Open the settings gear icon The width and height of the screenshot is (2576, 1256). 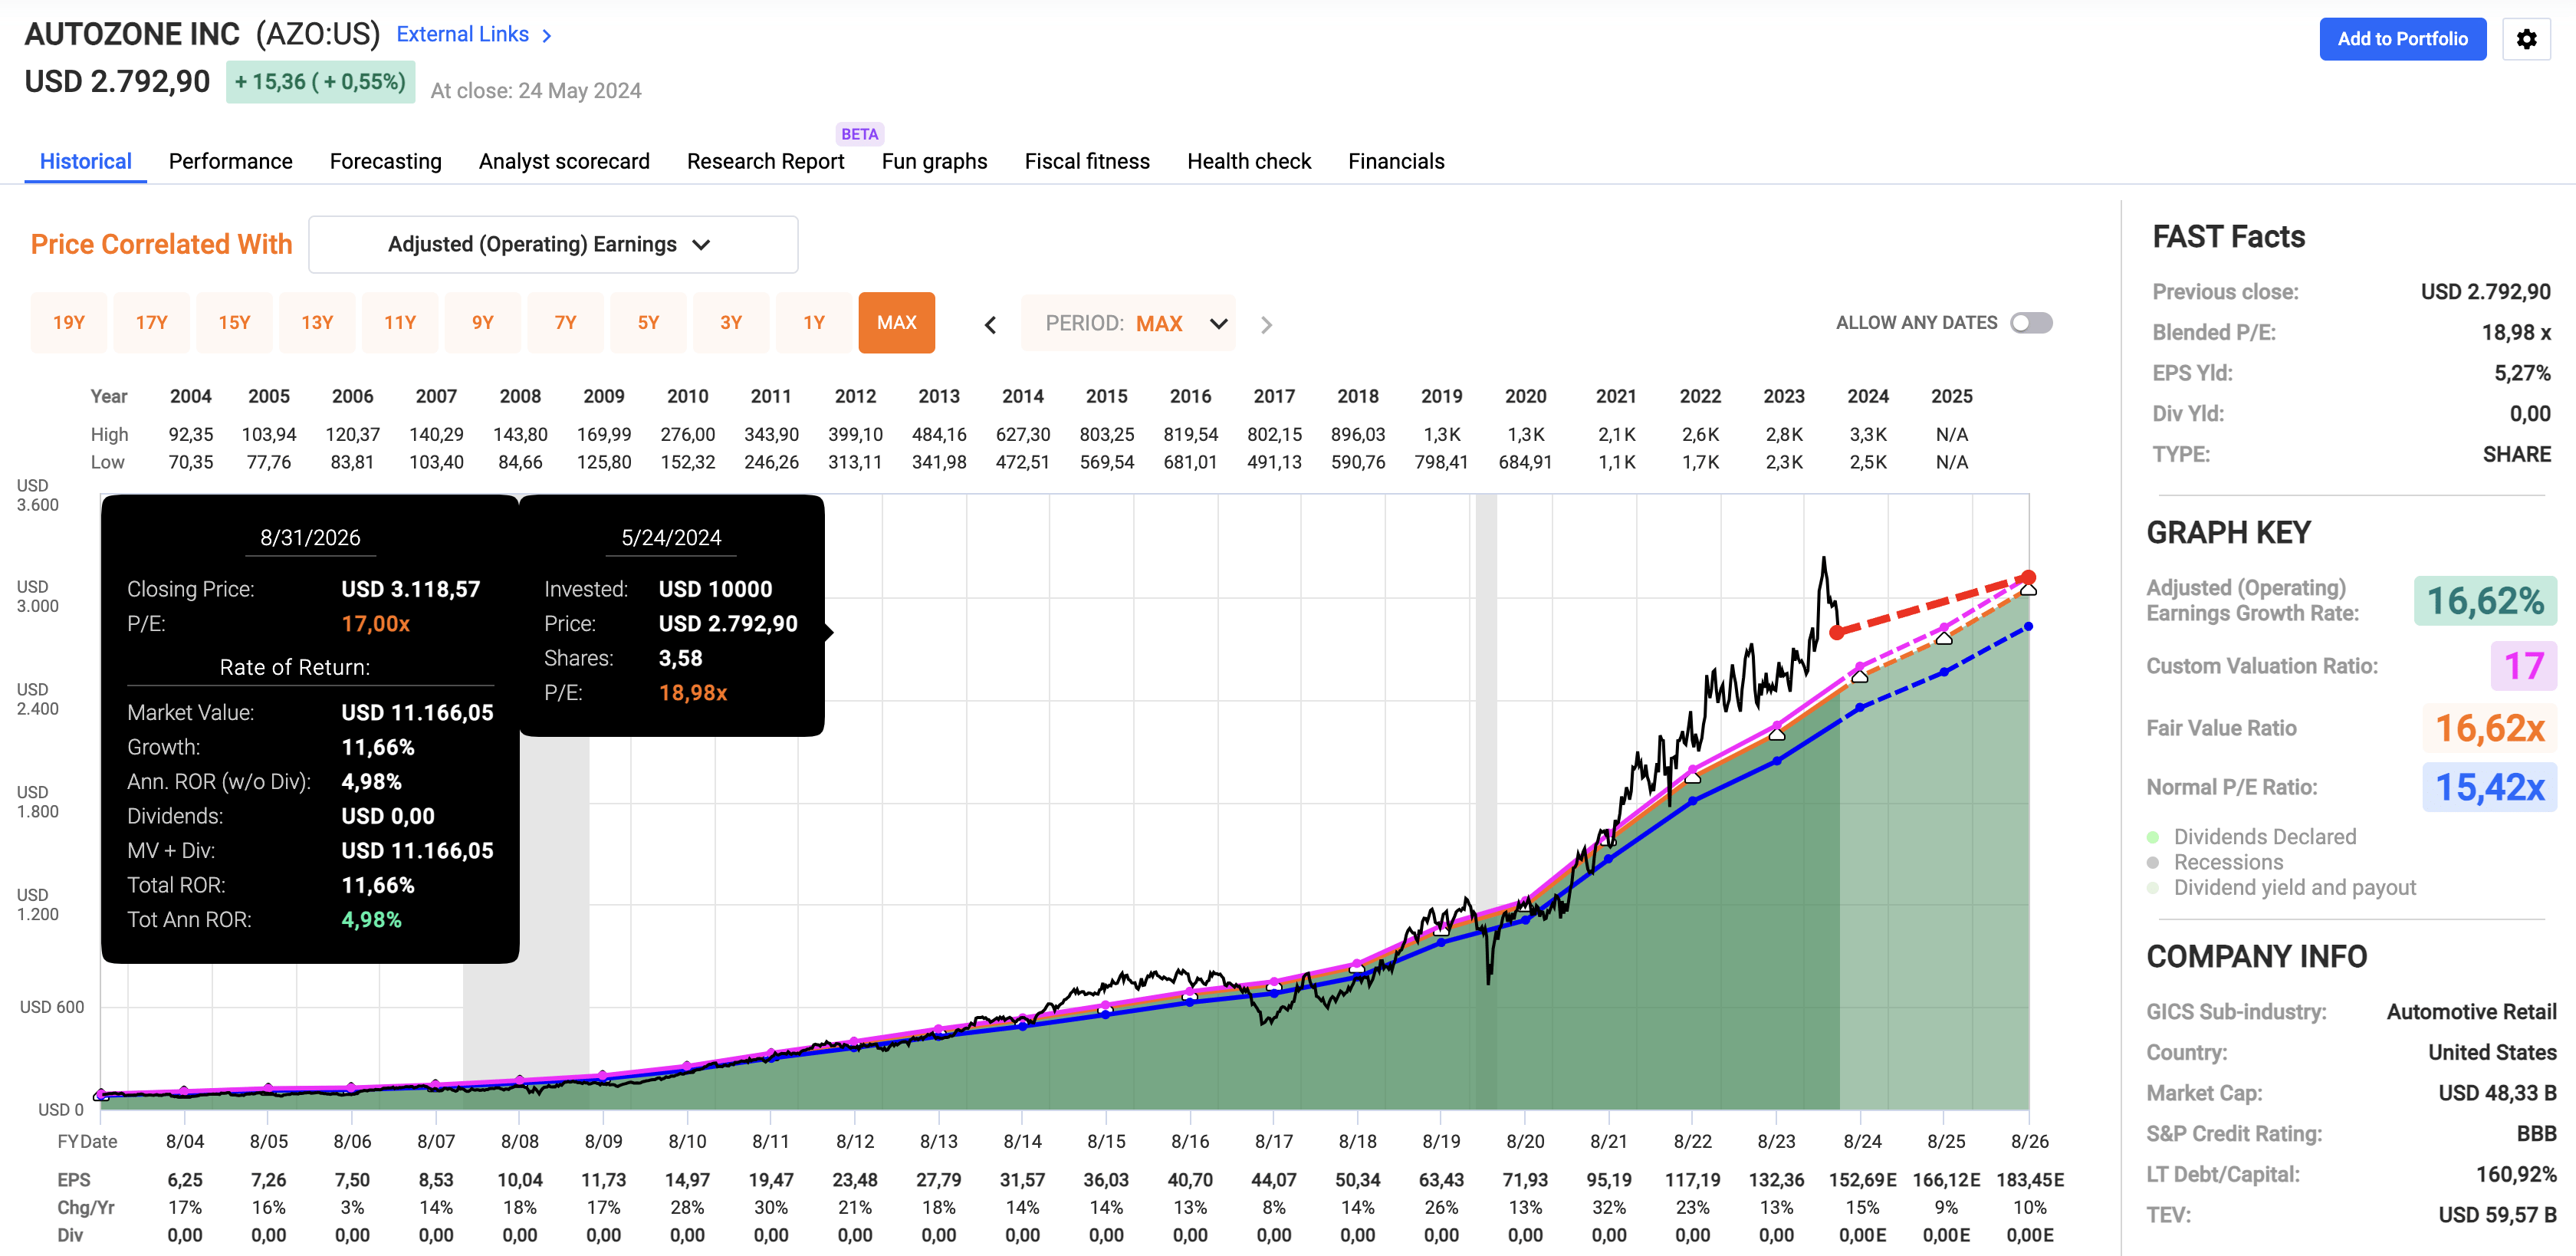pyautogui.click(x=2527, y=39)
